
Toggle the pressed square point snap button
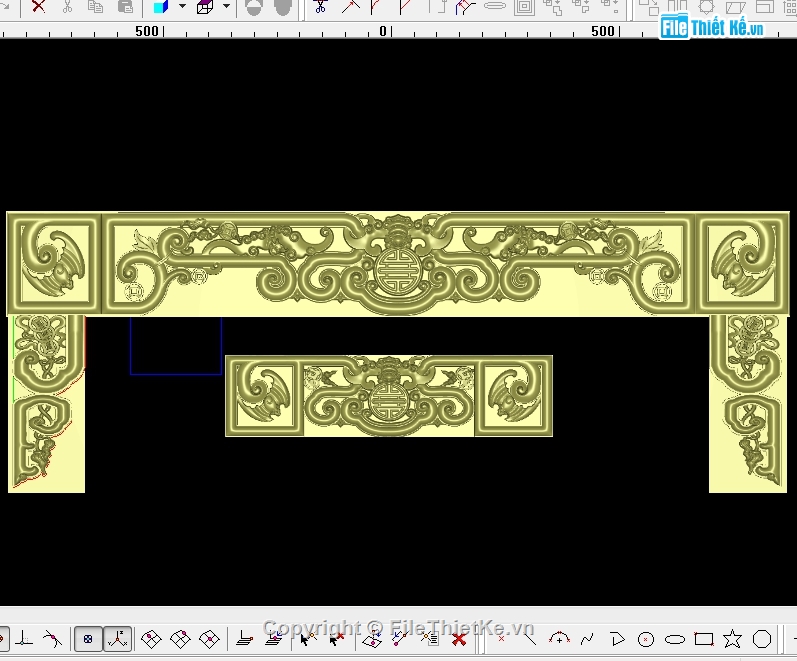click(x=88, y=638)
